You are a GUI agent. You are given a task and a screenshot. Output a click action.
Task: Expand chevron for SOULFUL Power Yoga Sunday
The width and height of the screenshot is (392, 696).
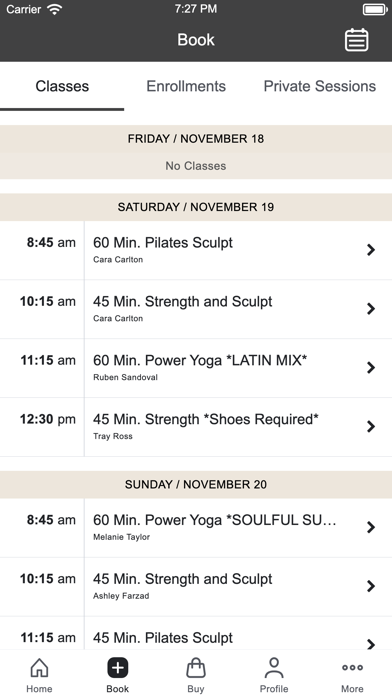[371, 527]
